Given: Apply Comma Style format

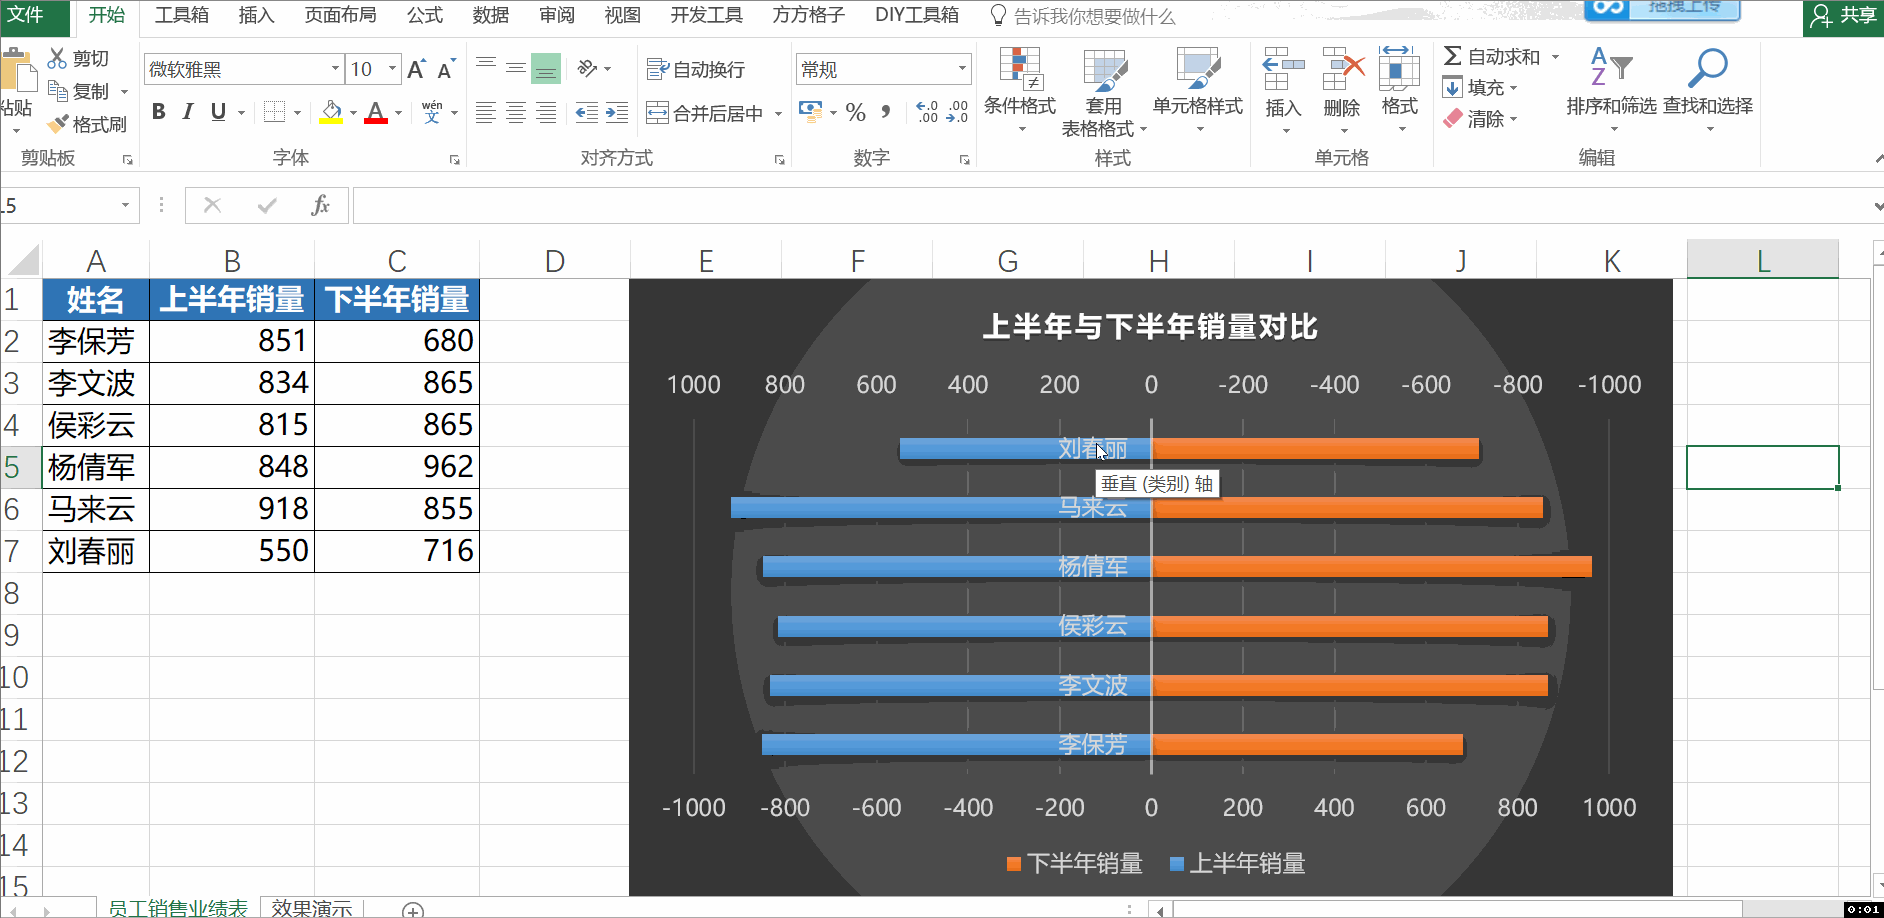Looking at the screenshot, I should click(x=886, y=112).
